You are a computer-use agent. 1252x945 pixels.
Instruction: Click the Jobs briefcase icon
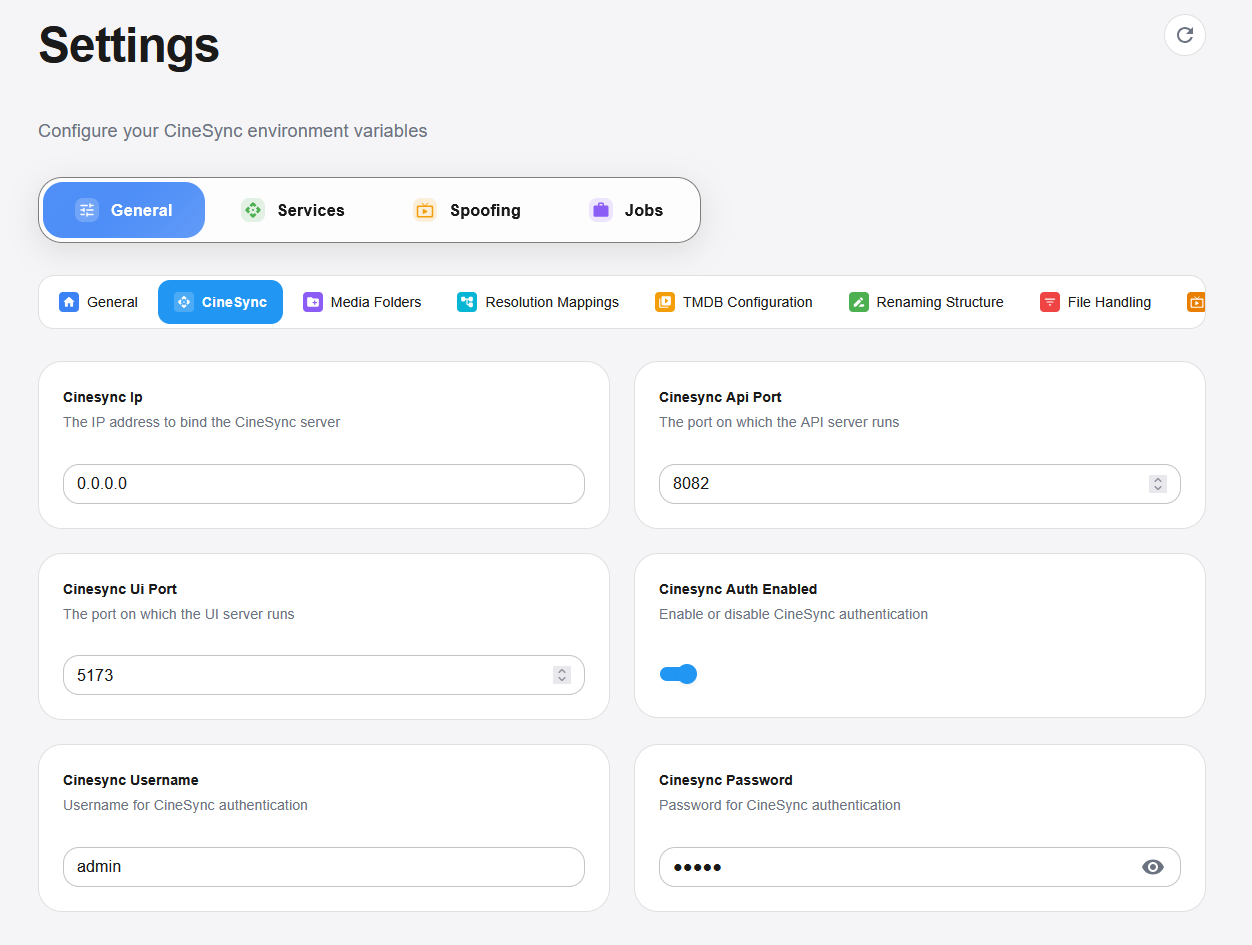[600, 210]
